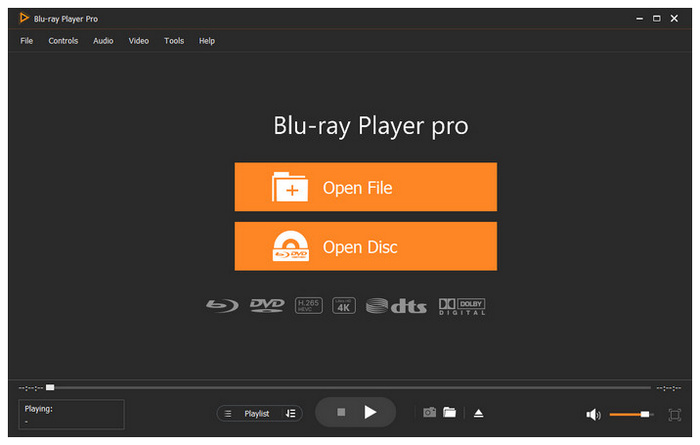
Task: Click the elapsed time display
Action: click(x=31, y=388)
